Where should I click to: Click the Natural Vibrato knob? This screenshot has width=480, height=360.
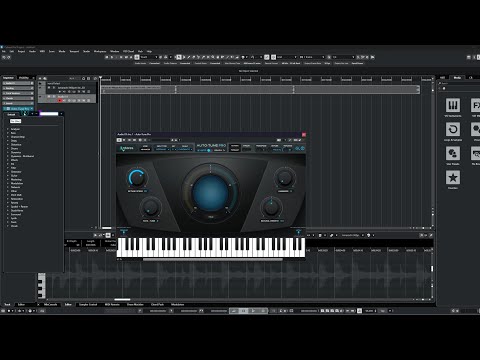pyautogui.click(x=271, y=207)
